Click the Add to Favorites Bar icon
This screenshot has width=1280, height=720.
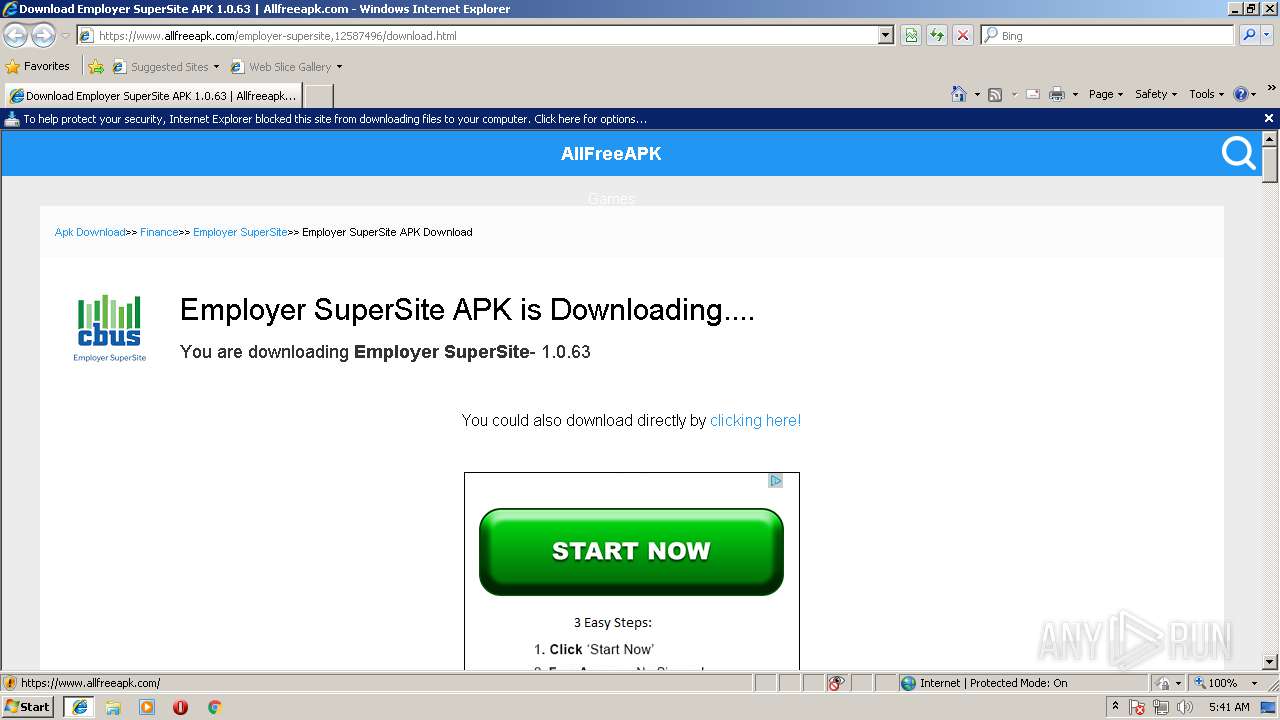(x=96, y=67)
